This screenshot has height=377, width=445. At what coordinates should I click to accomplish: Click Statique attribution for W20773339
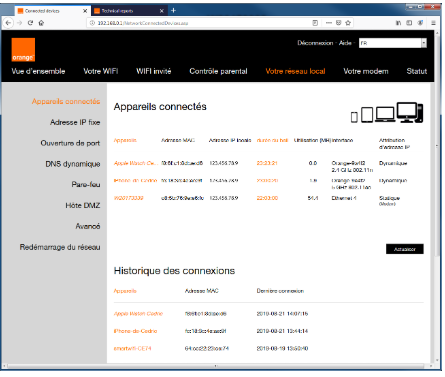tap(389, 198)
